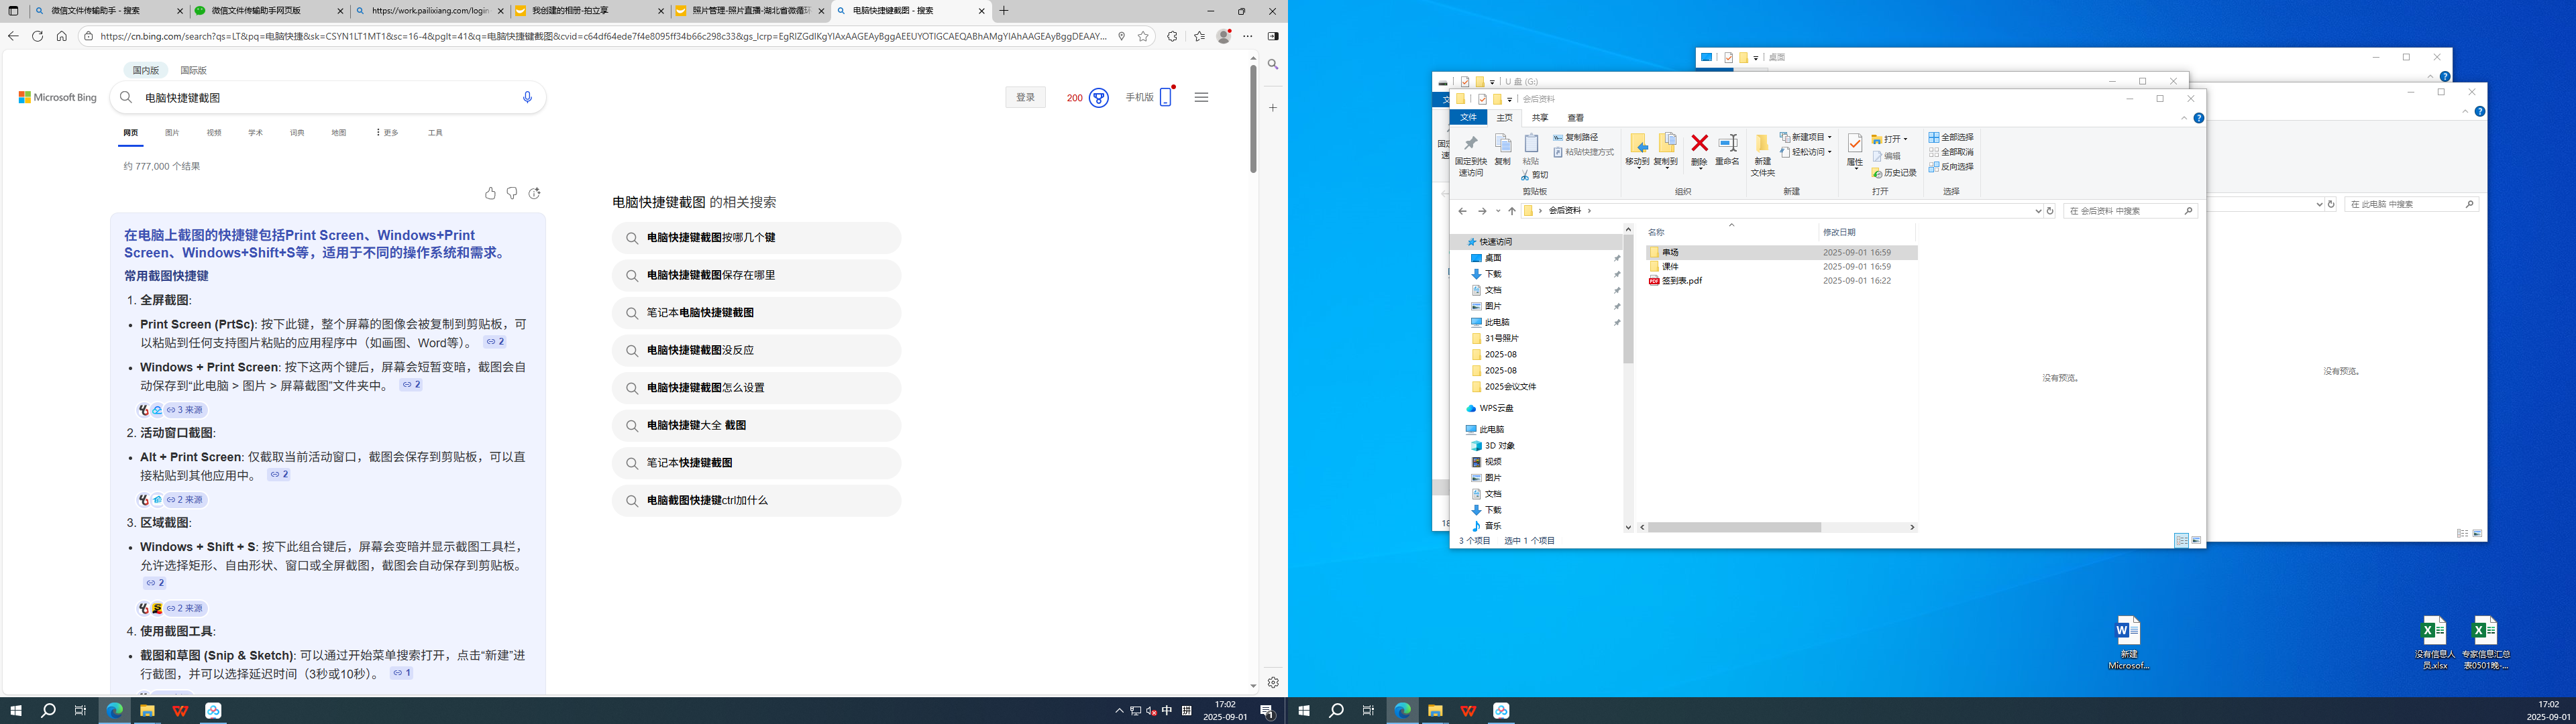Viewport: 2576px width, 724px height.
Task: Click the explorer help question-mark icon in 会后资料 window
Action: 2199,118
